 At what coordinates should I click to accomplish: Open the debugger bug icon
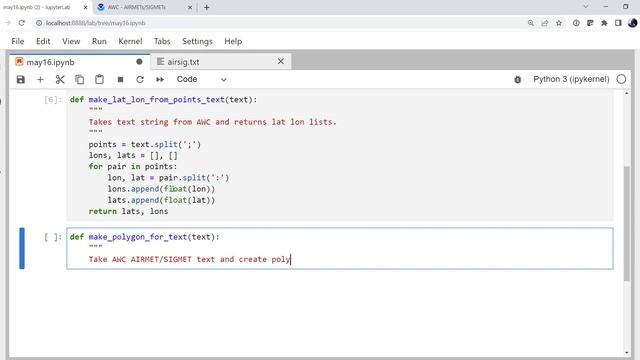pyautogui.click(x=518, y=80)
